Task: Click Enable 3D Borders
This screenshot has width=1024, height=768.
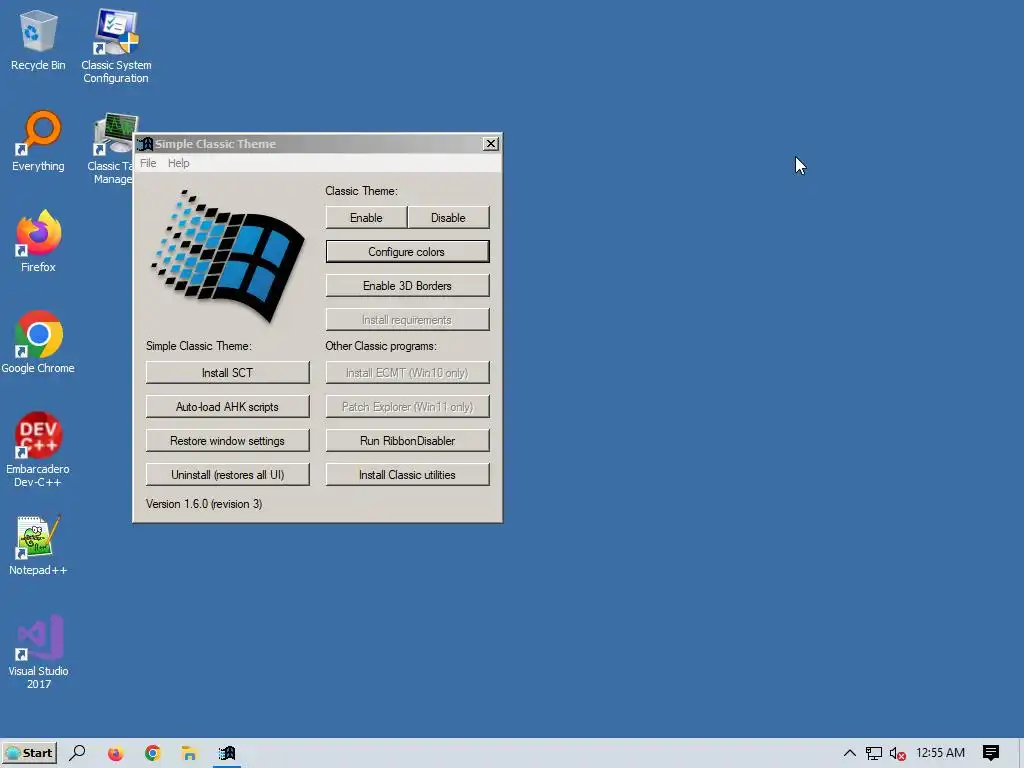Action: point(408,285)
